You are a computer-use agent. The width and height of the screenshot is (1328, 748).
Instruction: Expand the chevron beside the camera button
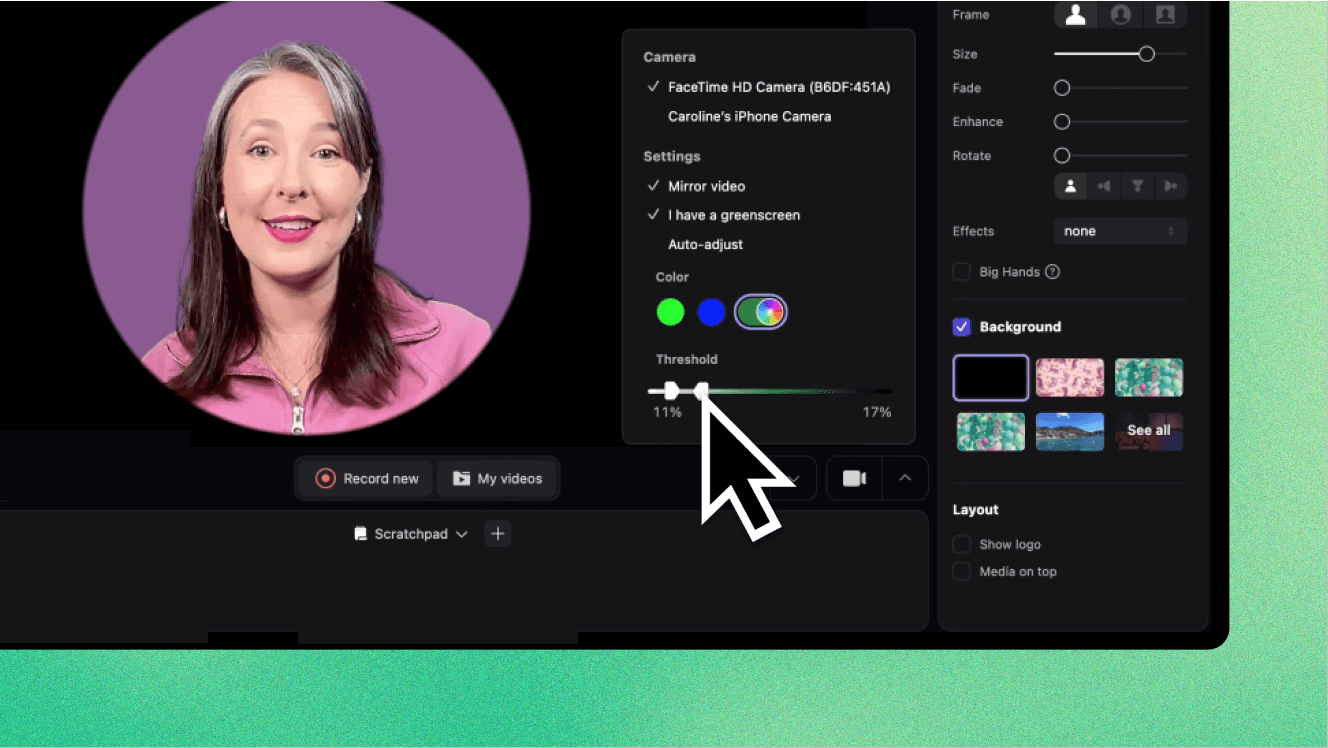905,478
